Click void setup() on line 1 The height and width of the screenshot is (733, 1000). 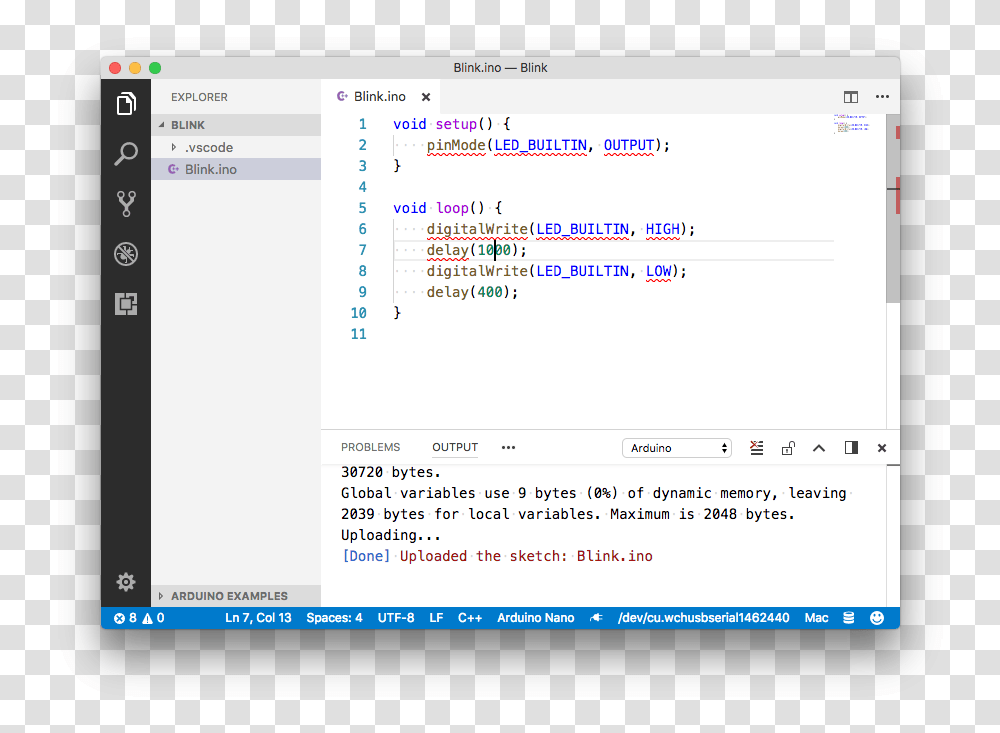click(443, 124)
